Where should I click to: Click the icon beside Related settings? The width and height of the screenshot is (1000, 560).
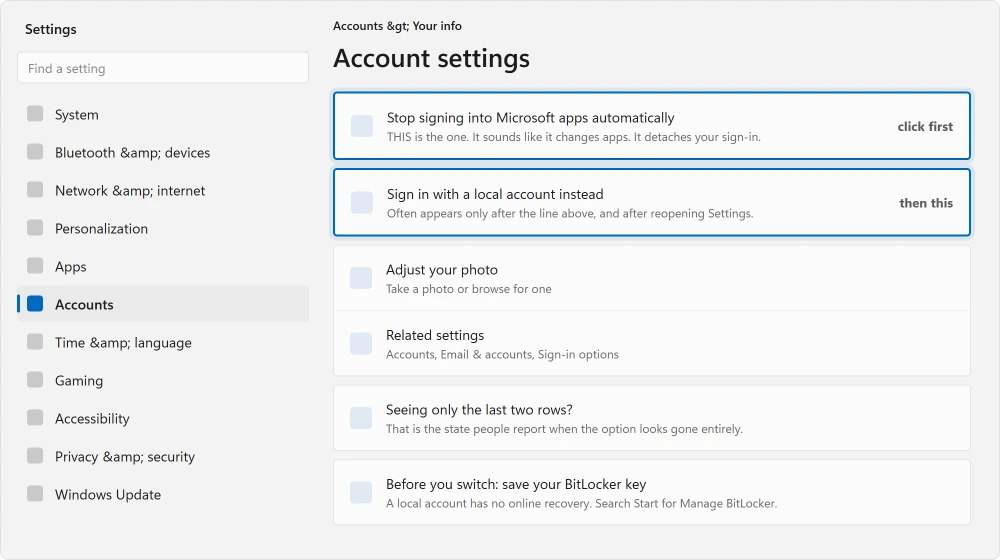click(361, 344)
